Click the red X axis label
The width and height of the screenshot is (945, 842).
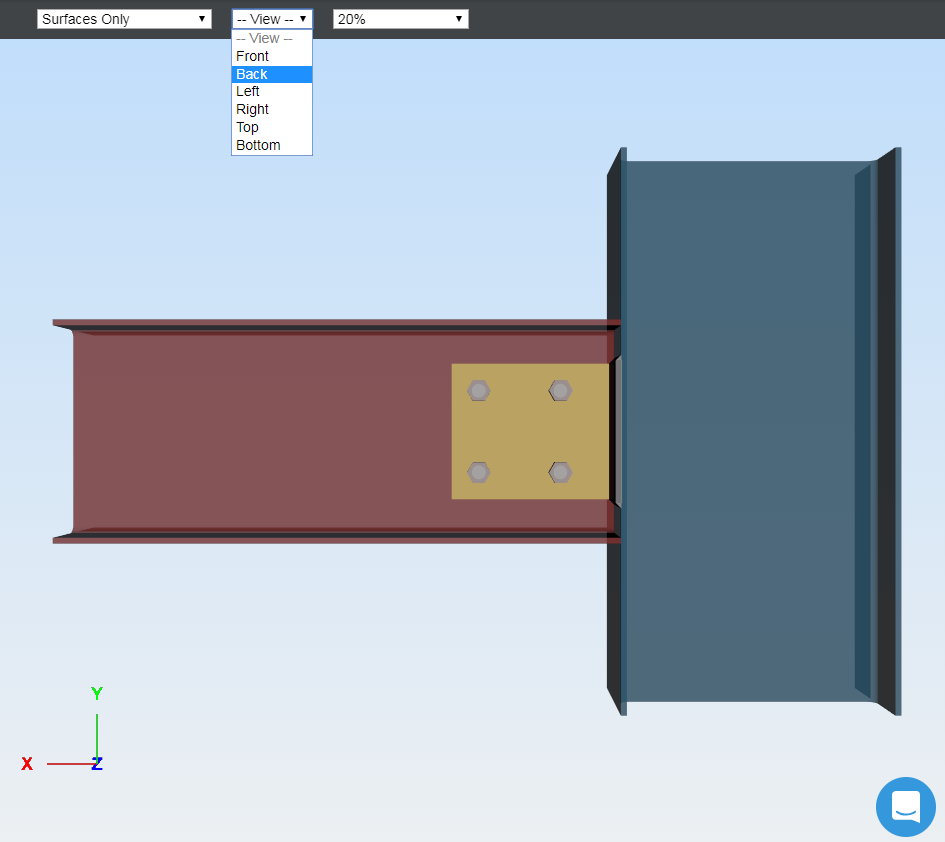(27, 764)
